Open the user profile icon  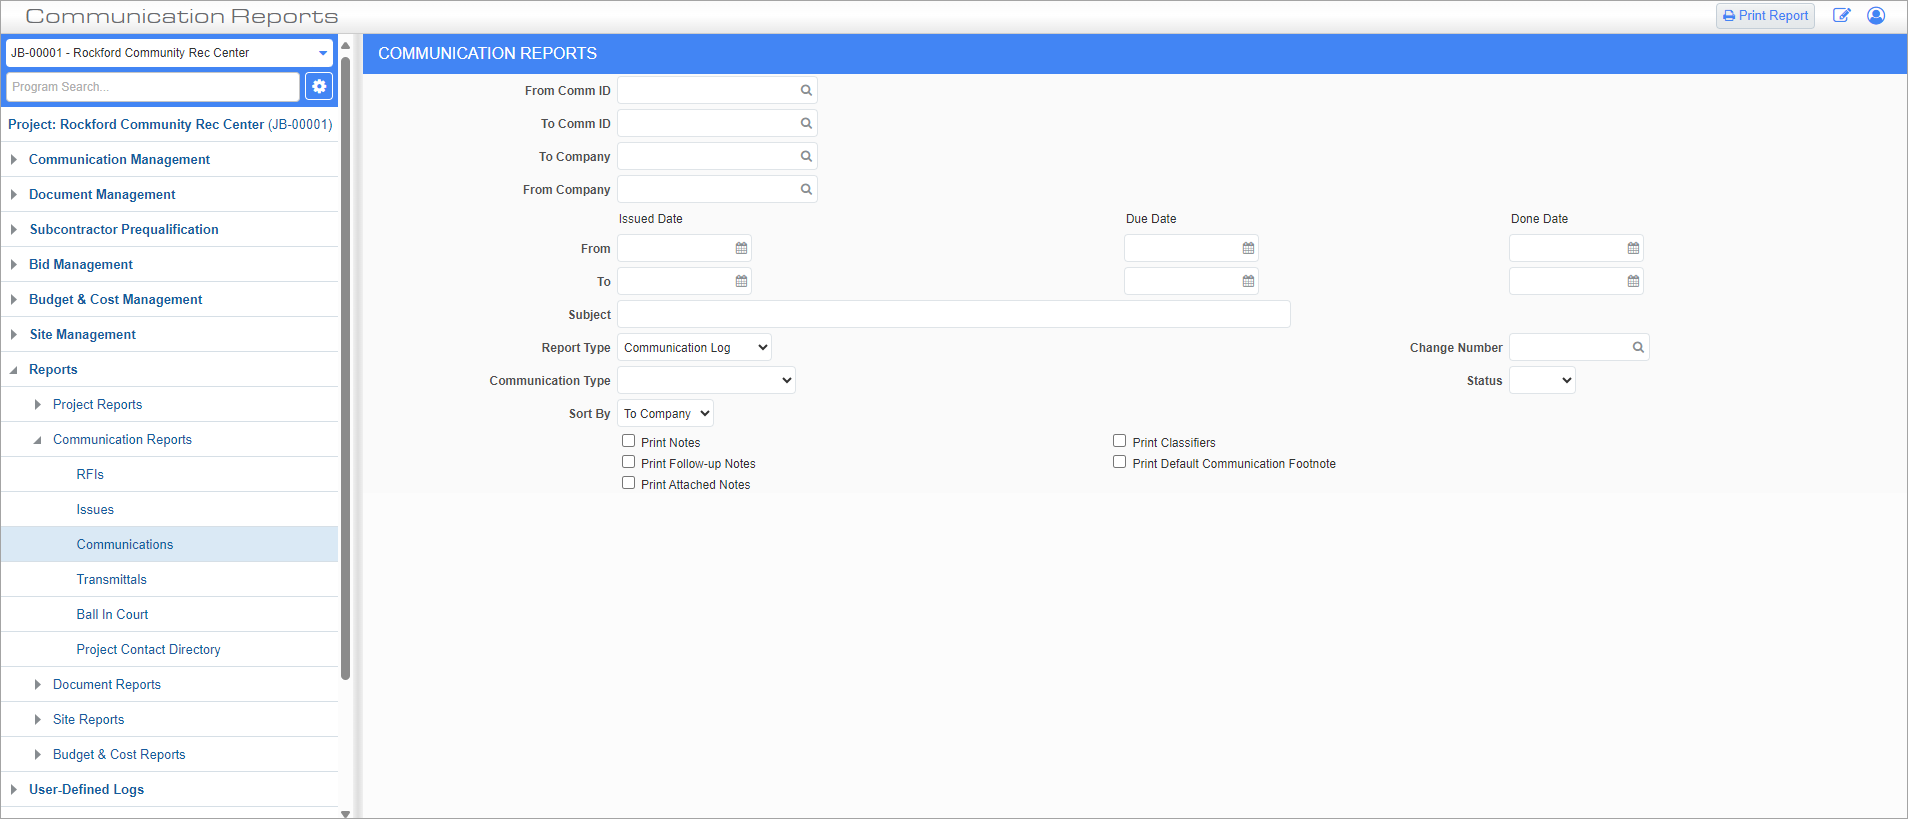tap(1876, 16)
